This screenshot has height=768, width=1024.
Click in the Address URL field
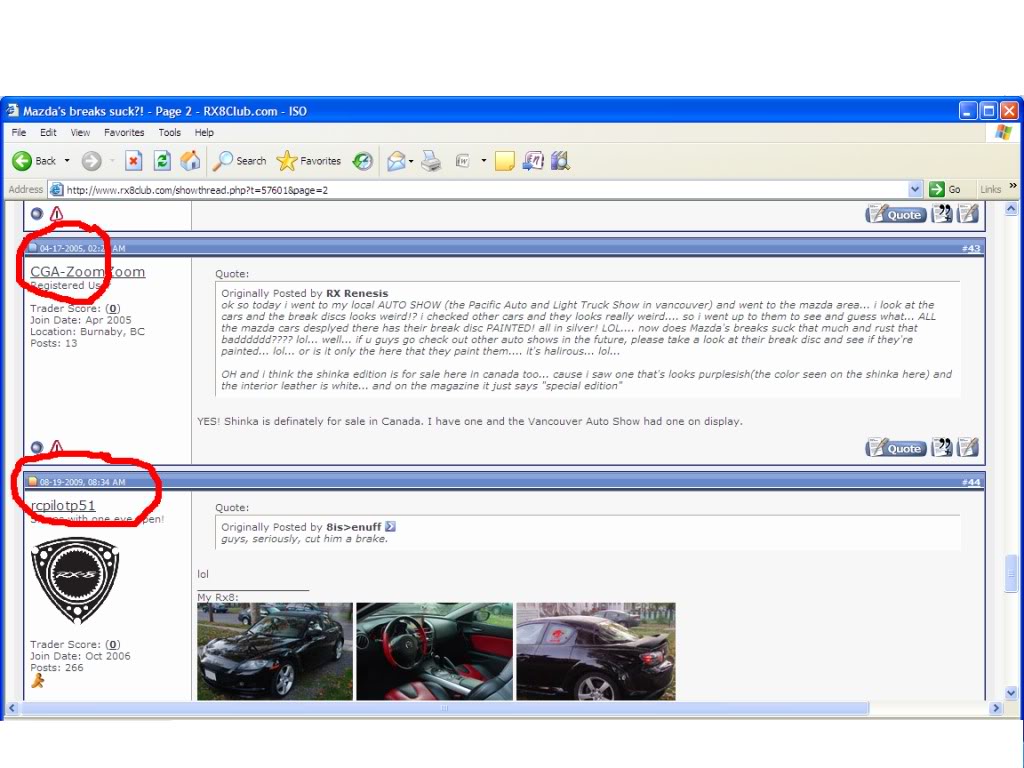pos(483,190)
